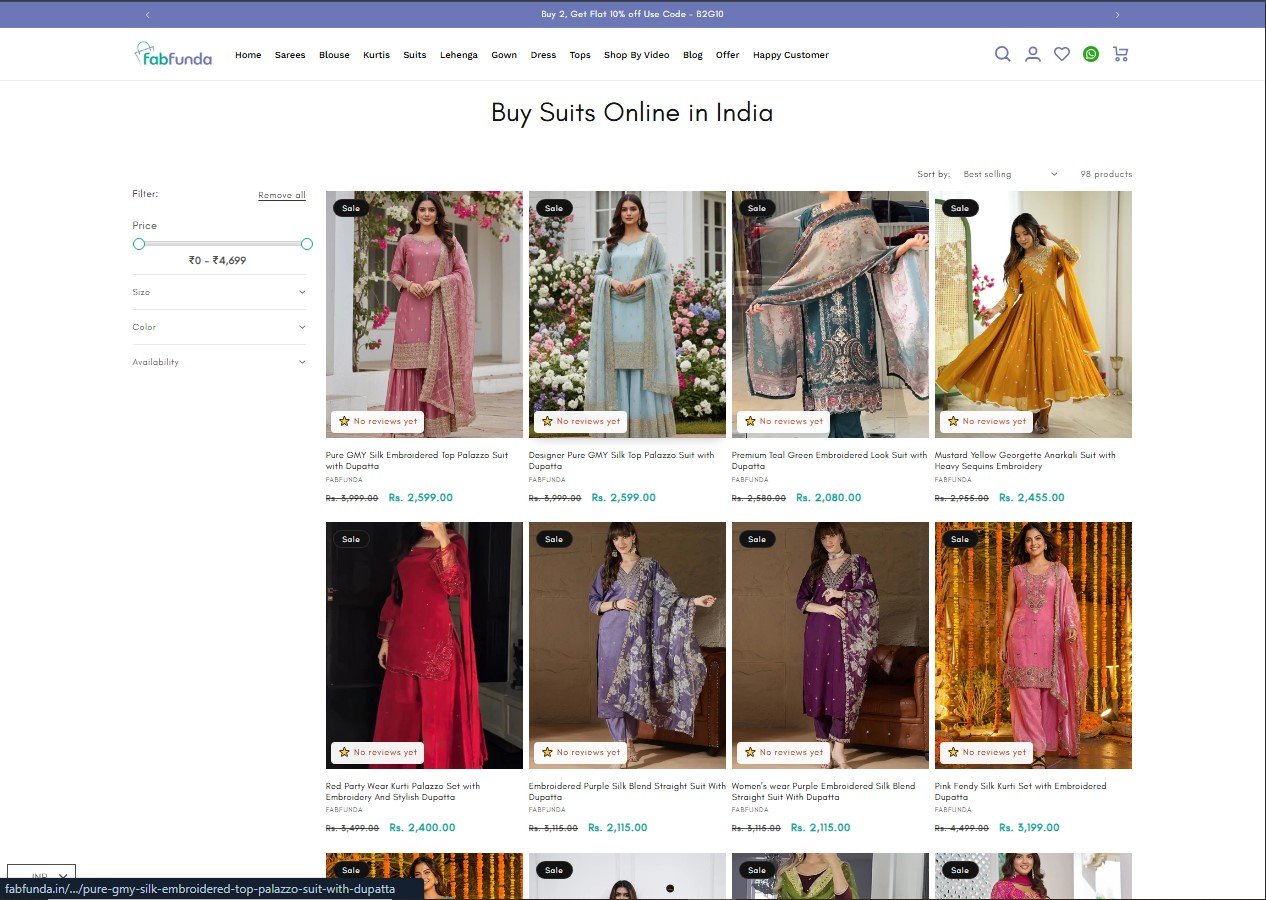Open the Blog page

(693, 55)
